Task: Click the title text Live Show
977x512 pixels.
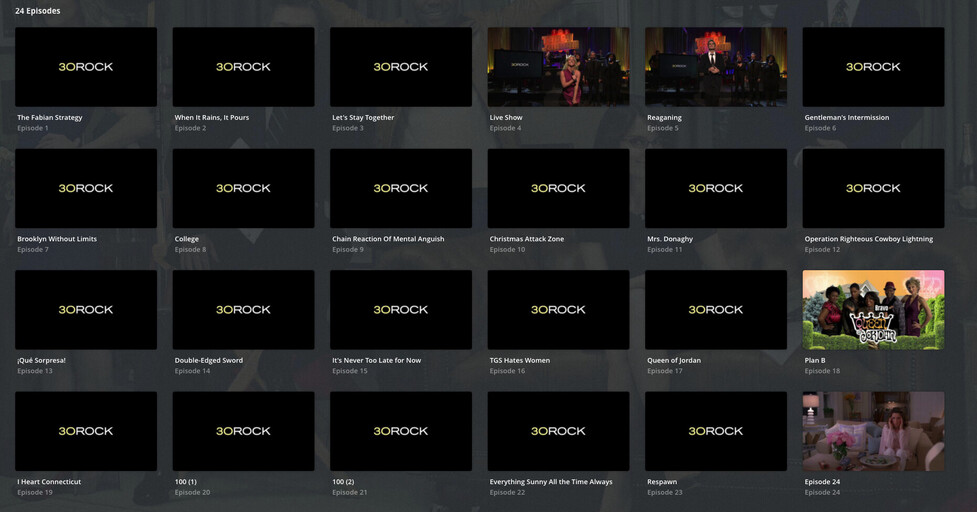Action: [506, 117]
